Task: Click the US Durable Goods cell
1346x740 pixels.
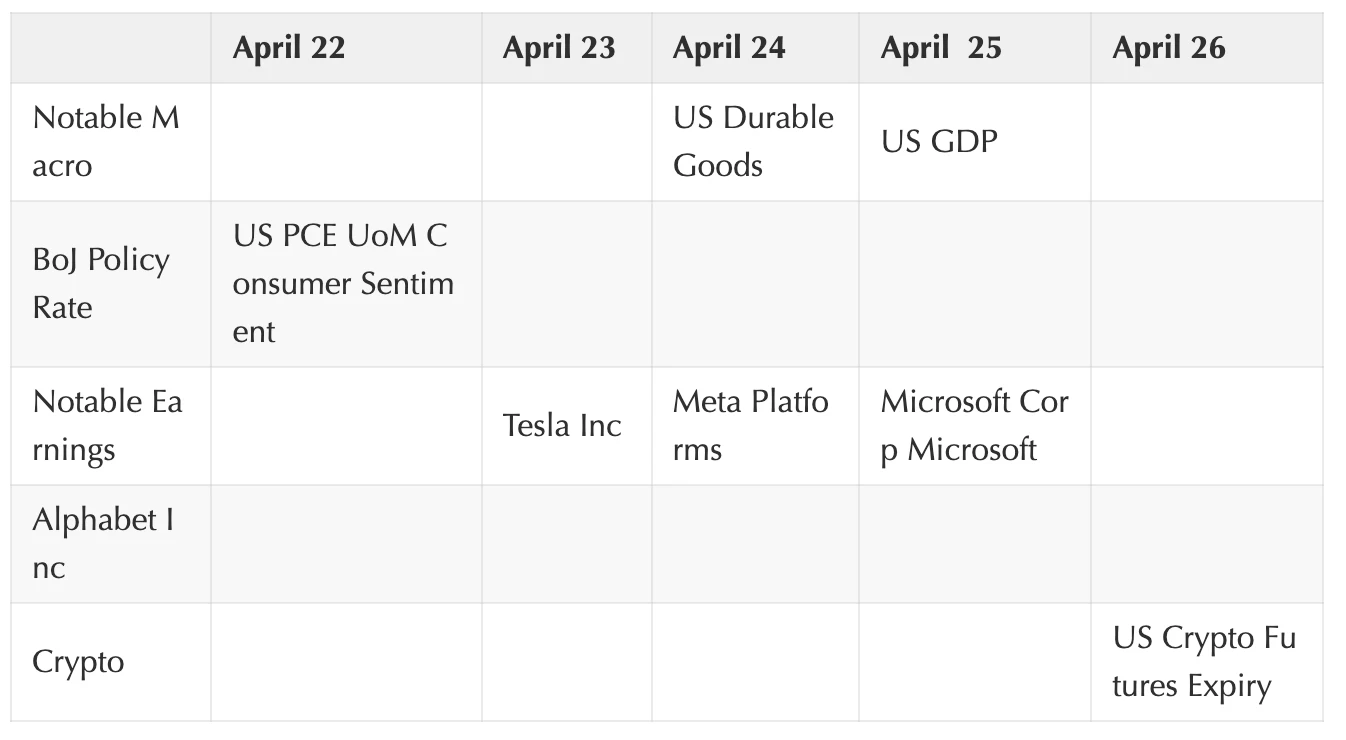Action: tap(753, 141)
